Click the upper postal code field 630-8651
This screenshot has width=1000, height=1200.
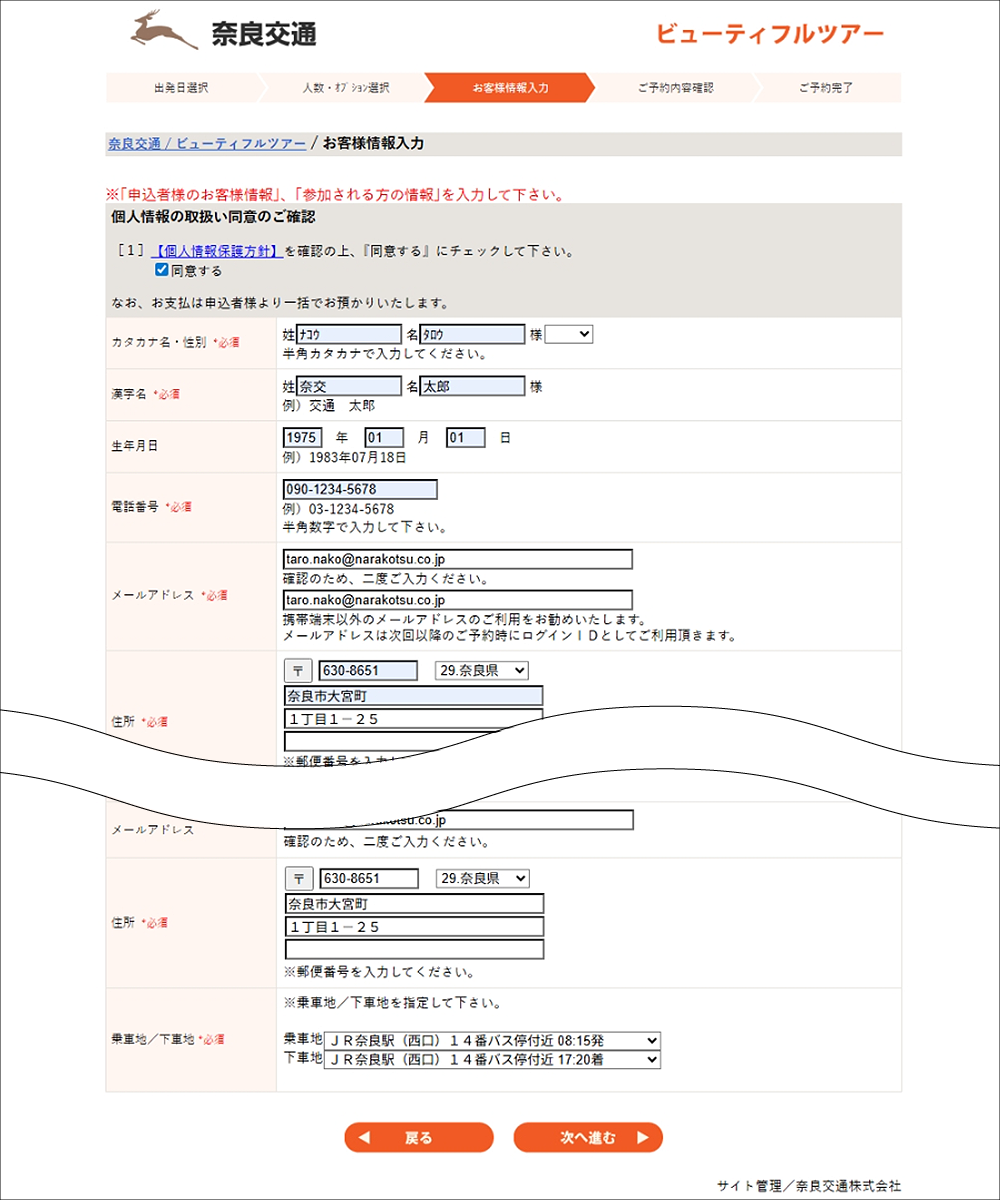(x=369, y=670)
